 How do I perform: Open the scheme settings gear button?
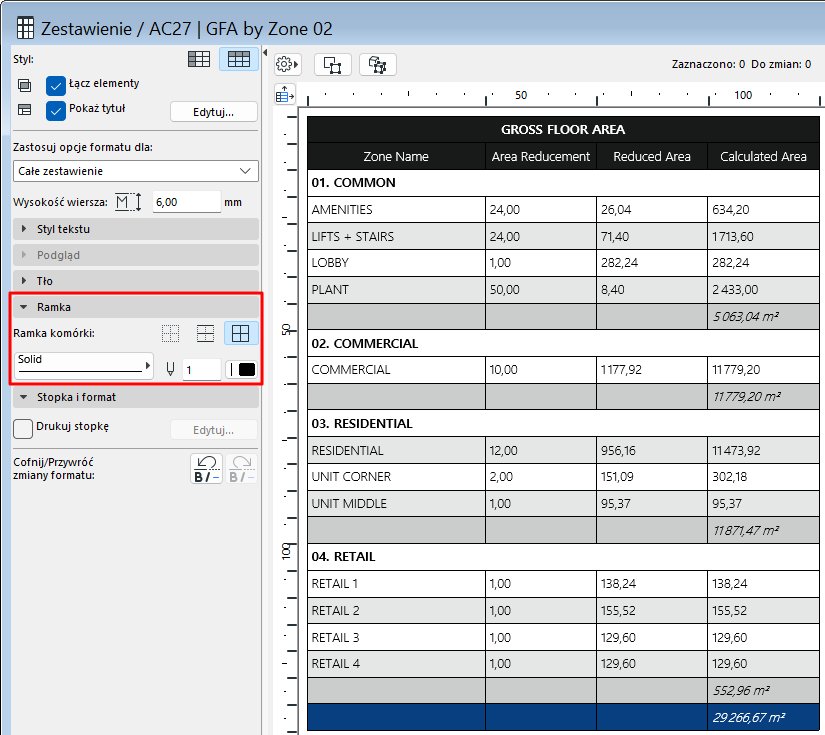click(286, 64)
